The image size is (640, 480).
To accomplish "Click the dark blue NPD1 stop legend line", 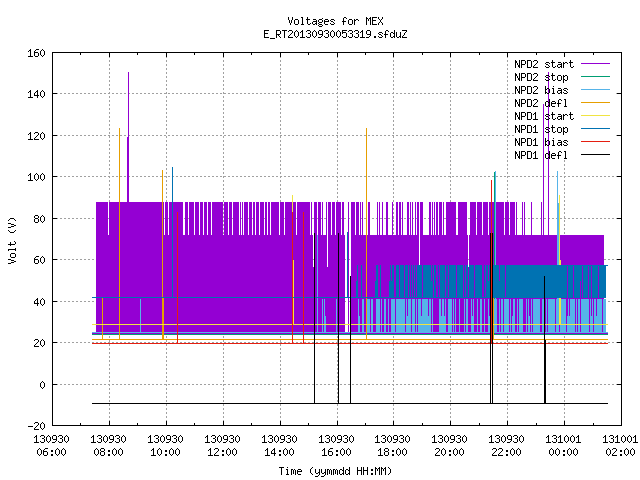I will pyautogui.click(x=596, y=129).
